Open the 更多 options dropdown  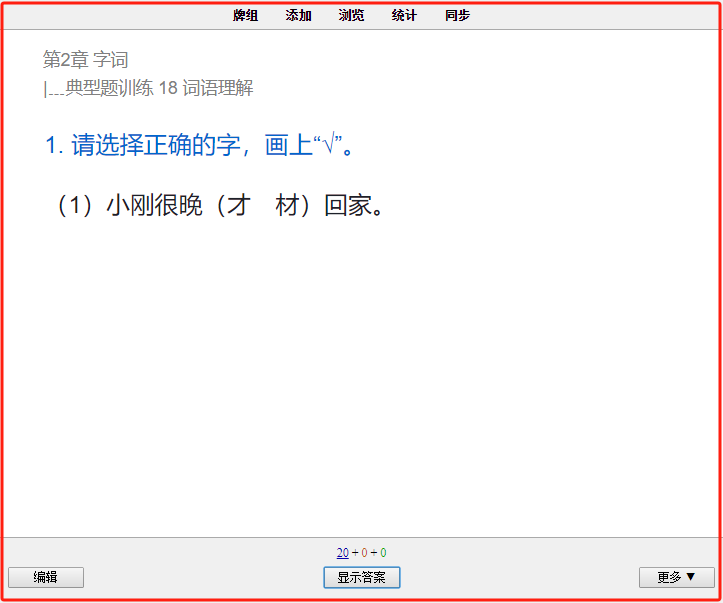pyautogui.click(x=677, y=577)
